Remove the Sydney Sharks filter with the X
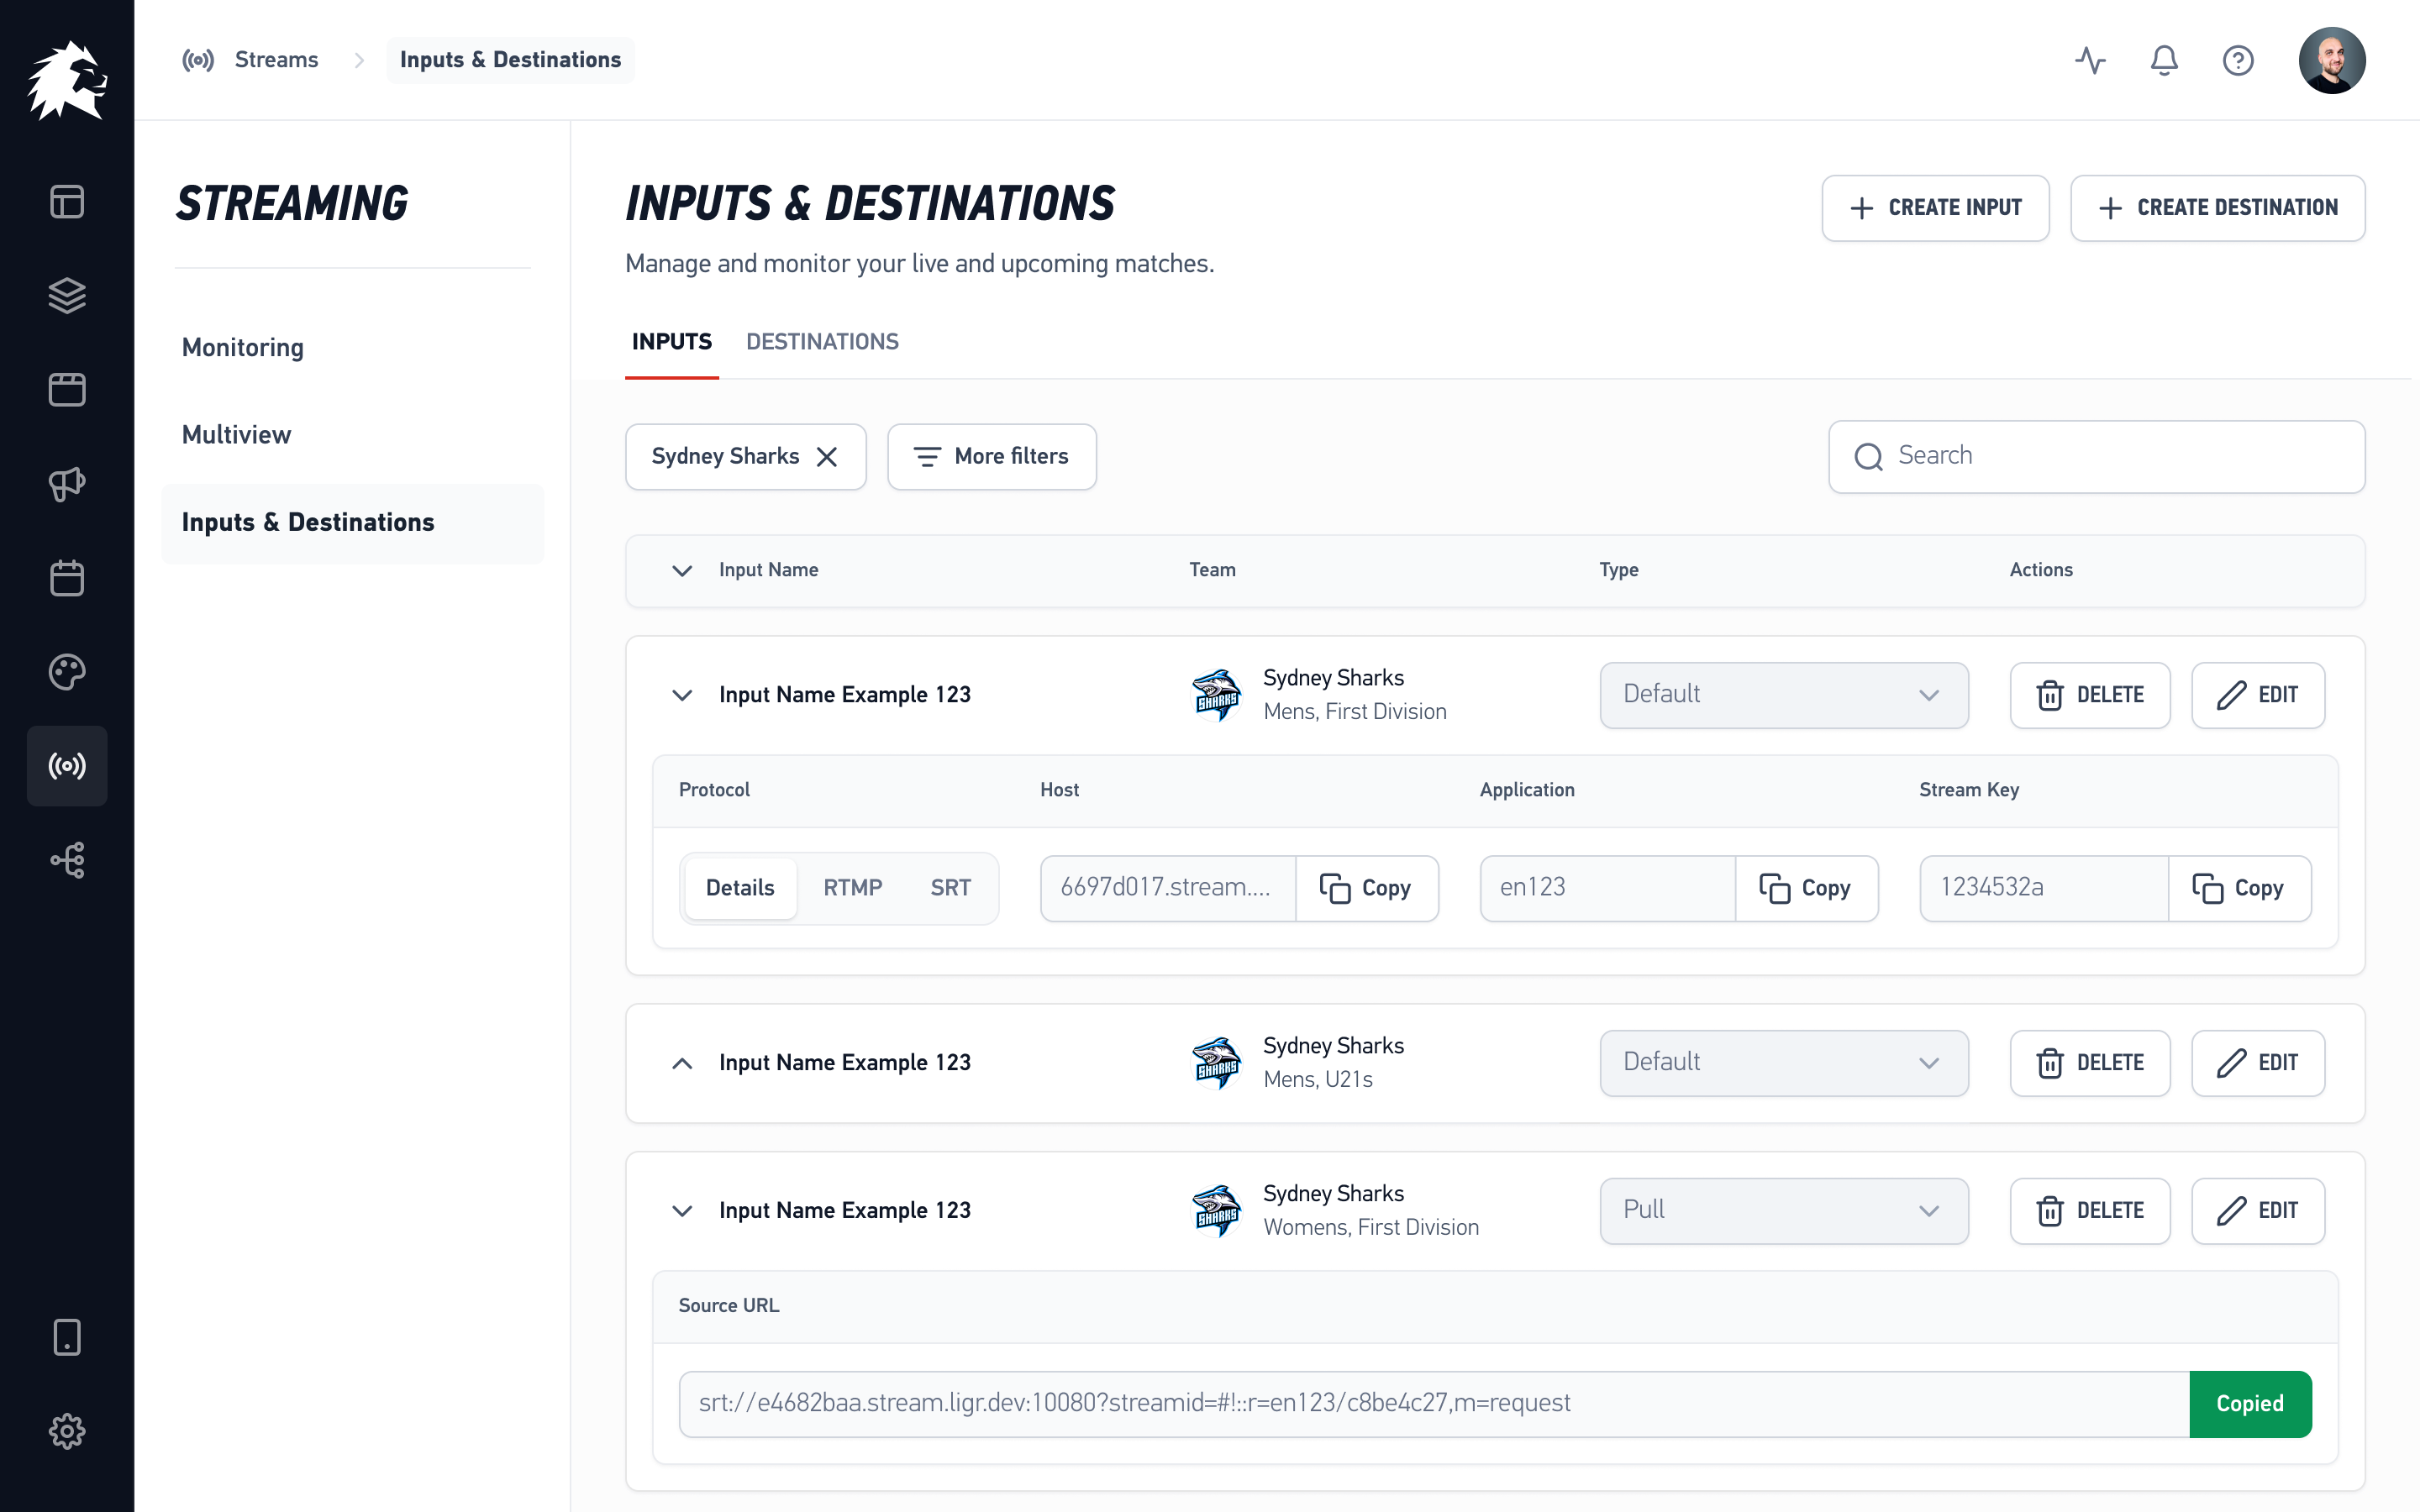This screenshot has height=1512, width=2420. point(827,457)
